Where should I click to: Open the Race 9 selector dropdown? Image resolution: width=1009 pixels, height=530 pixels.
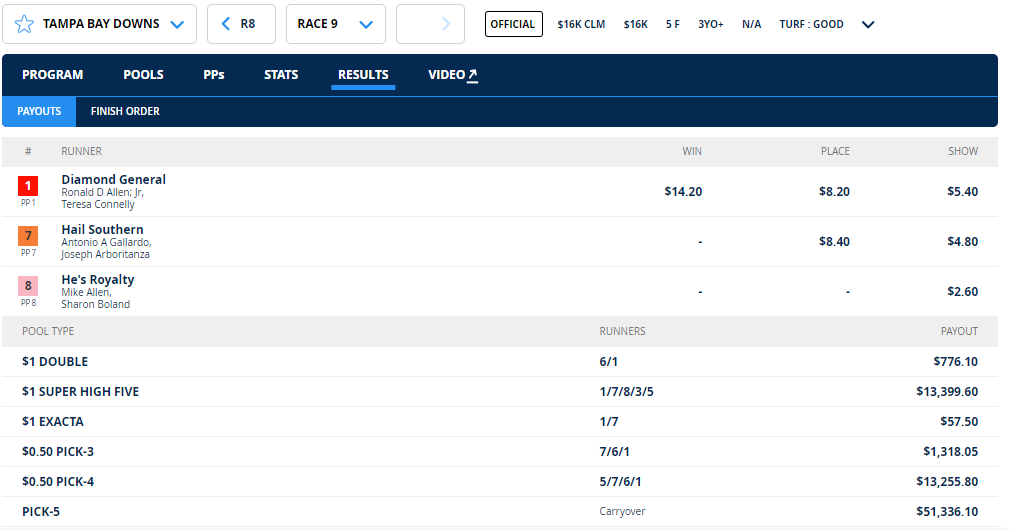[x=336, y=24]
